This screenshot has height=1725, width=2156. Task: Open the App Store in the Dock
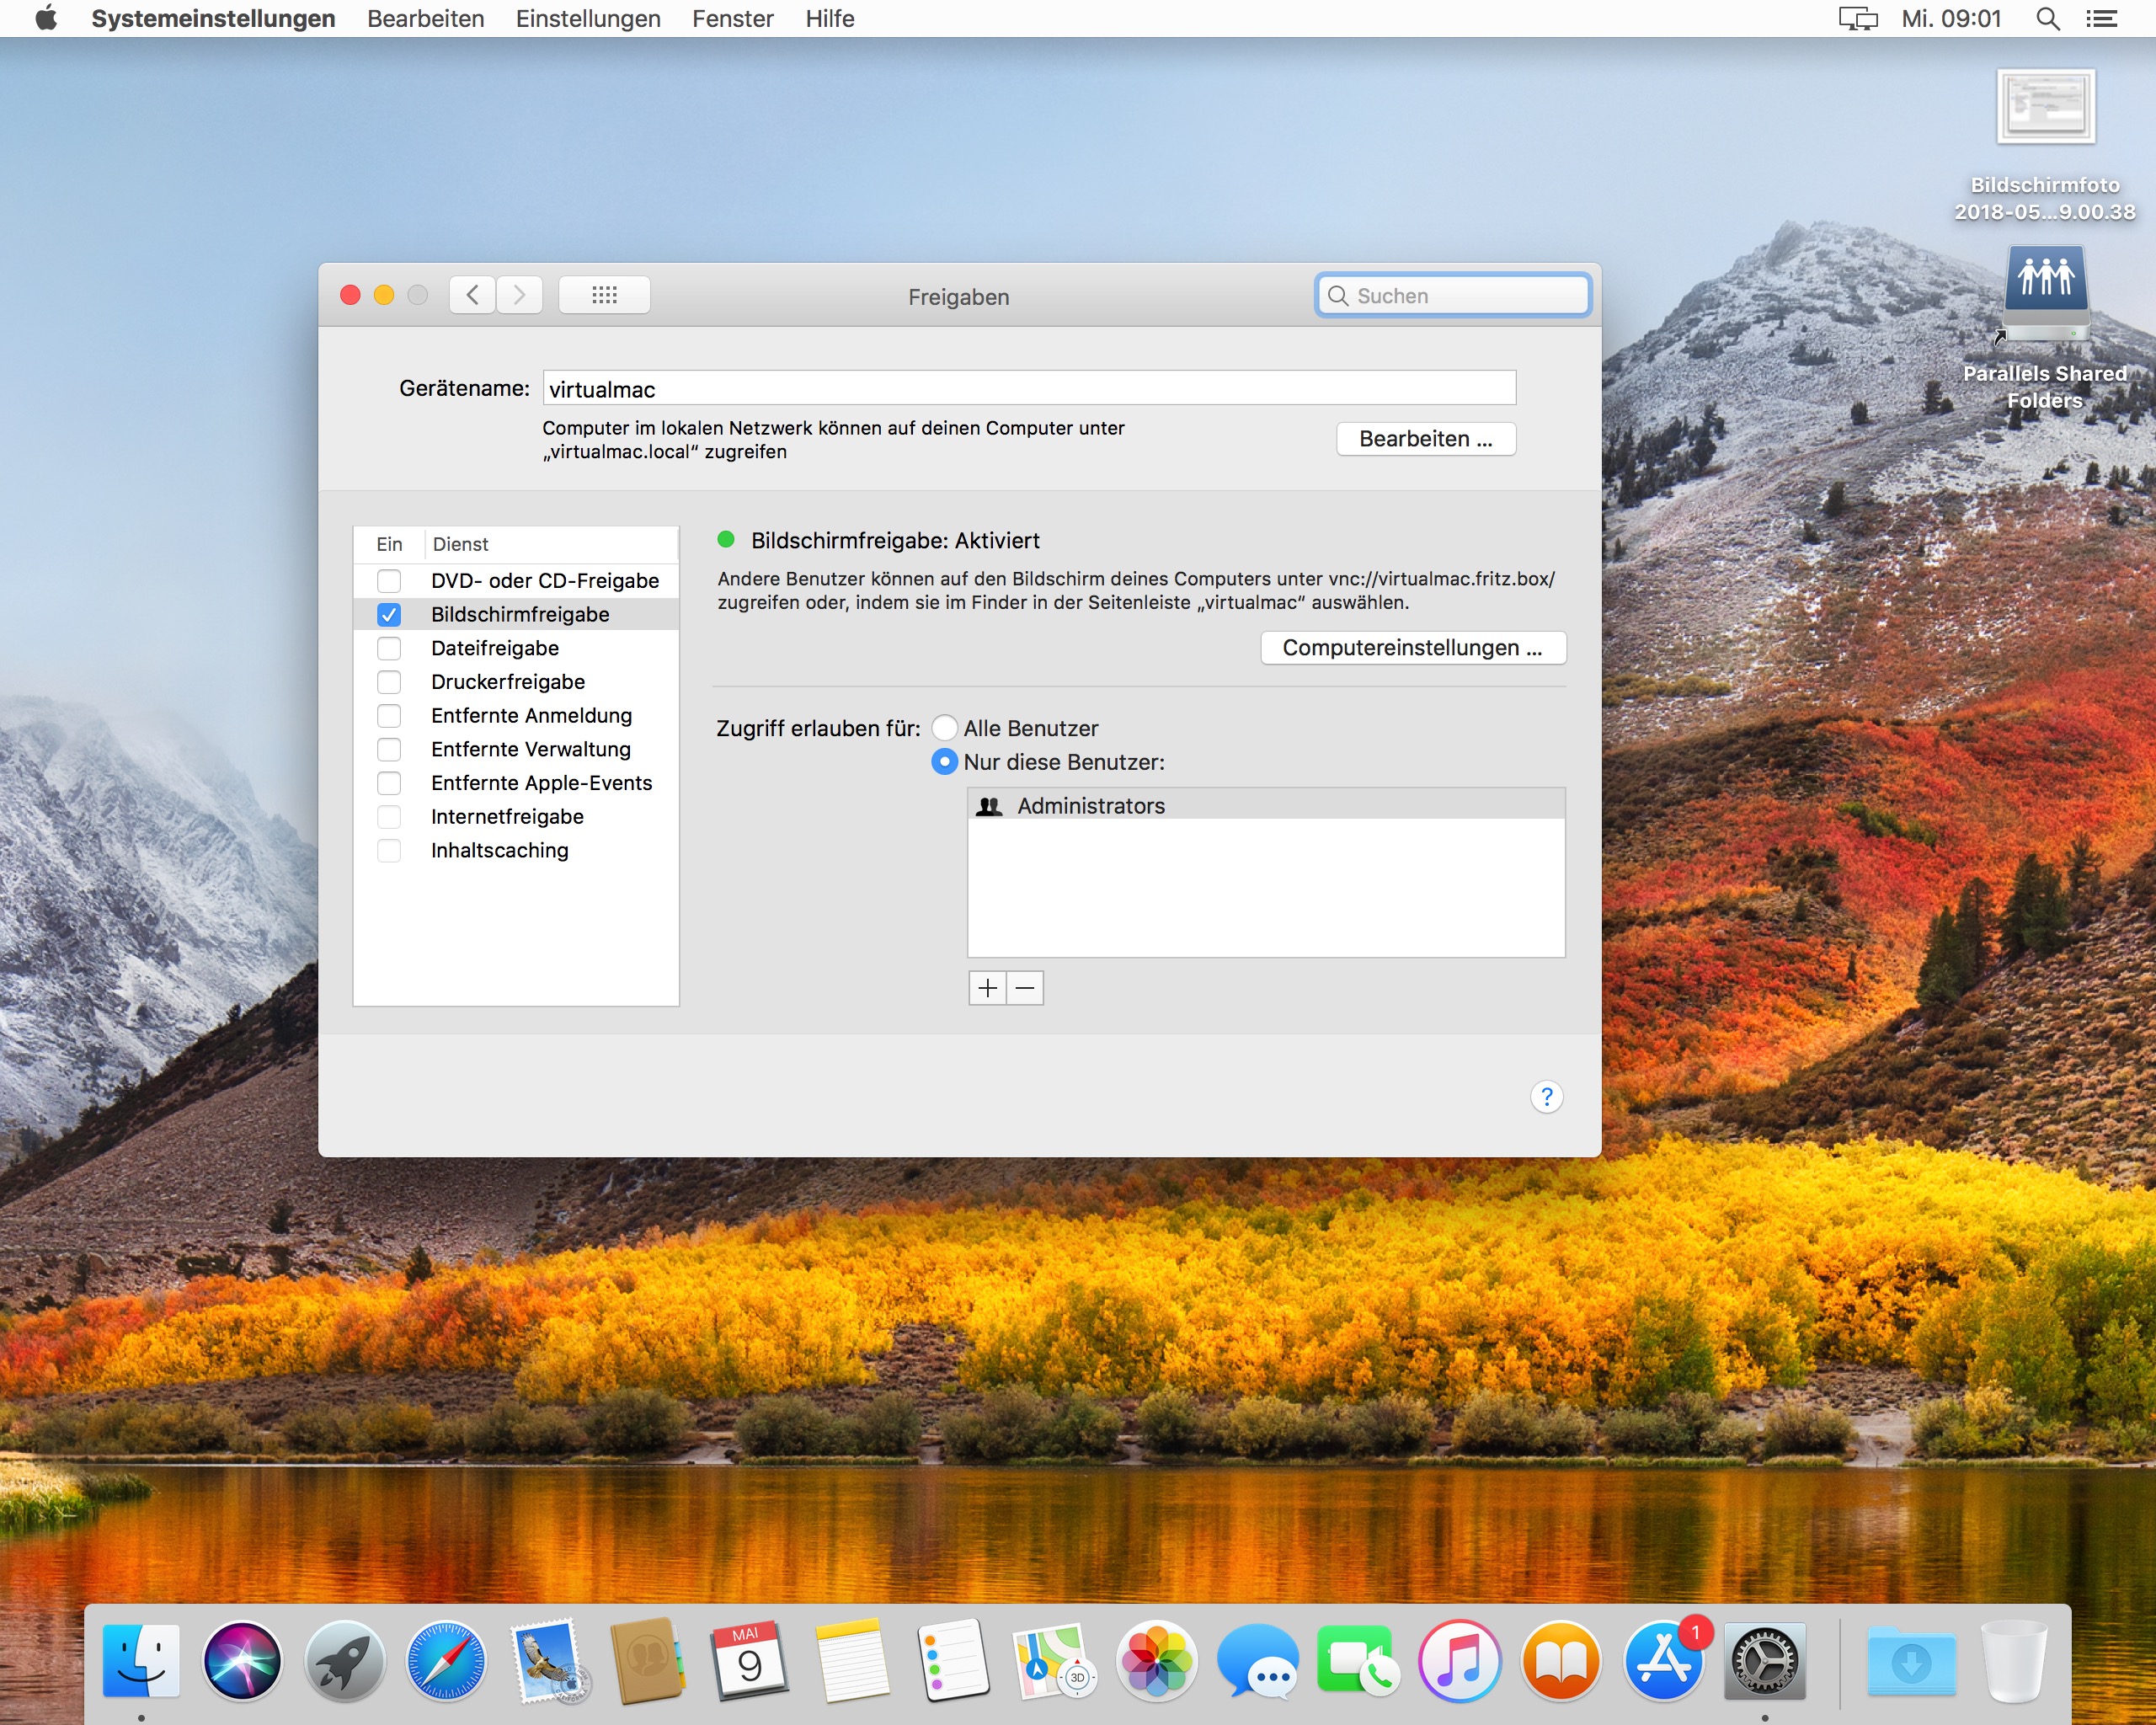[x=1663, y=1660]
